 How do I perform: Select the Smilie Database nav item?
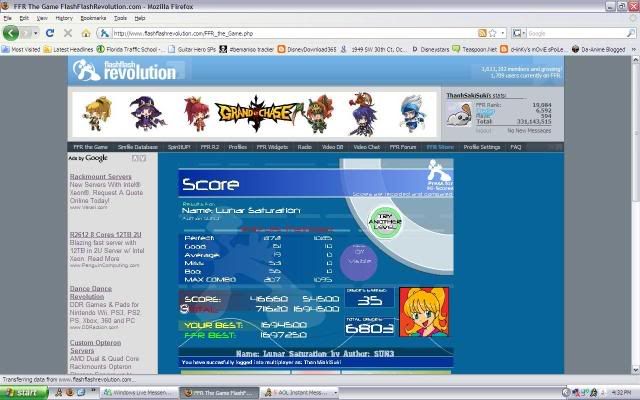click(137, 147)
